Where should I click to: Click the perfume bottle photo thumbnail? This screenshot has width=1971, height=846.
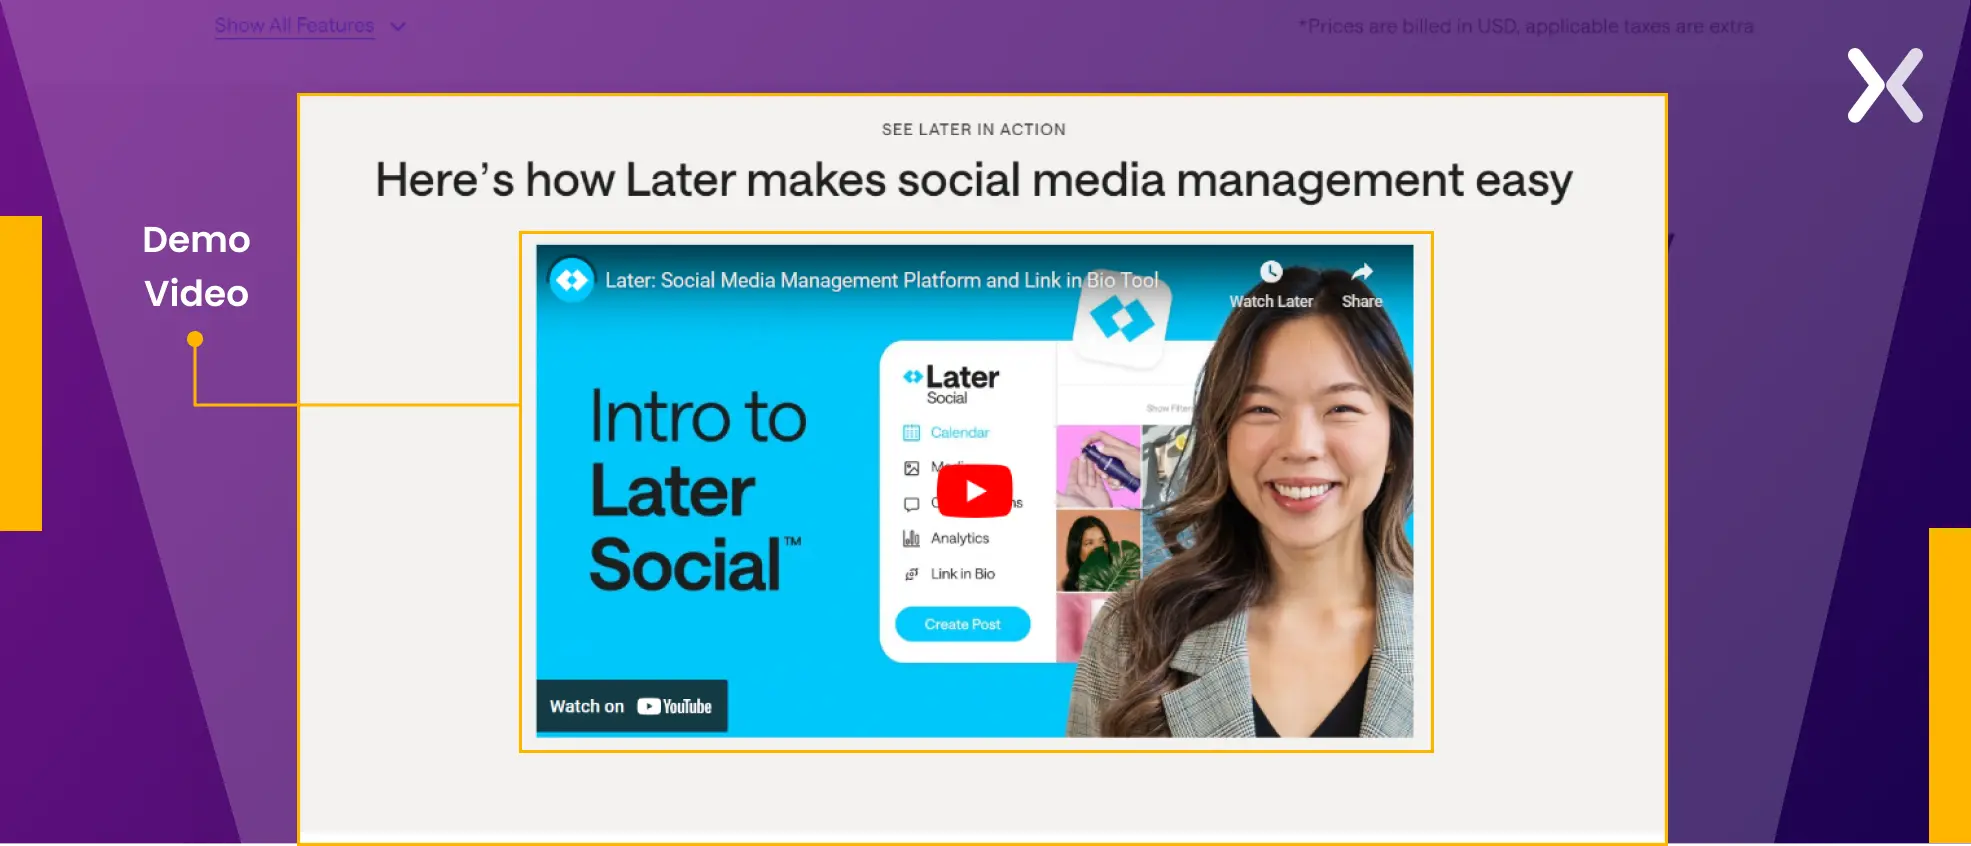click(x=1099, y=466)
